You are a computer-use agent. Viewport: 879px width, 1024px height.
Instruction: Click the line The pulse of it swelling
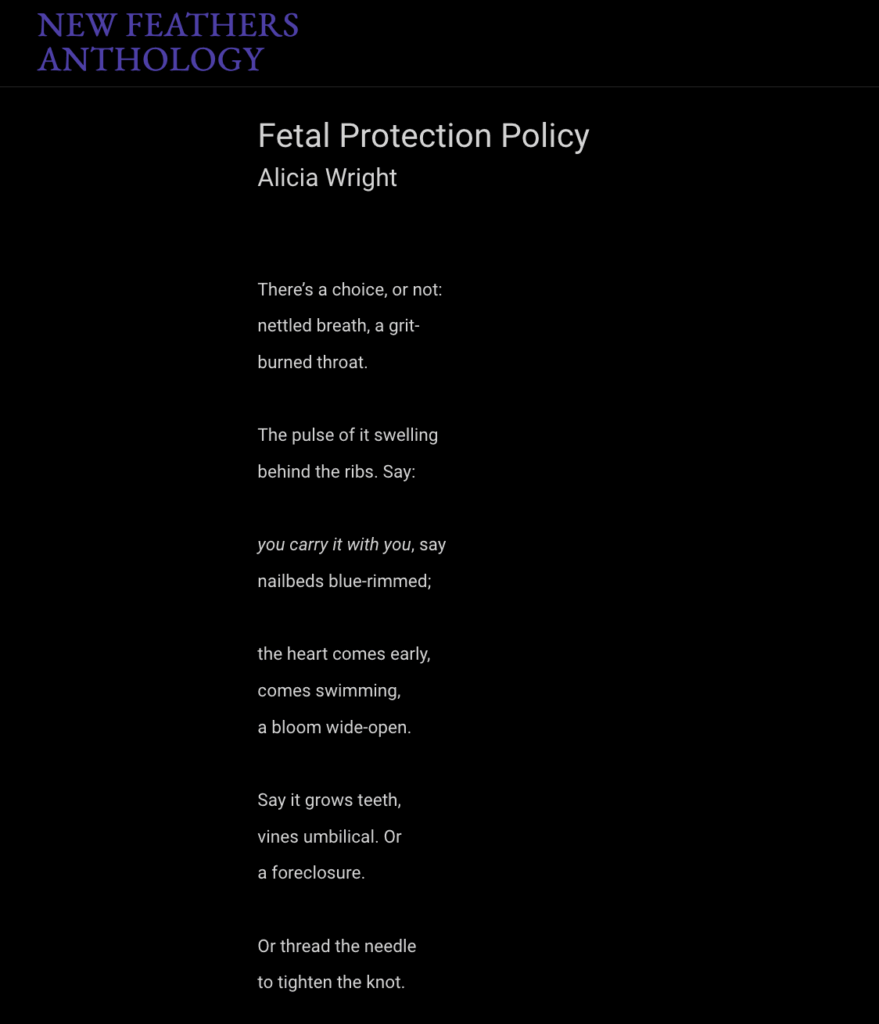pos(347,435)
